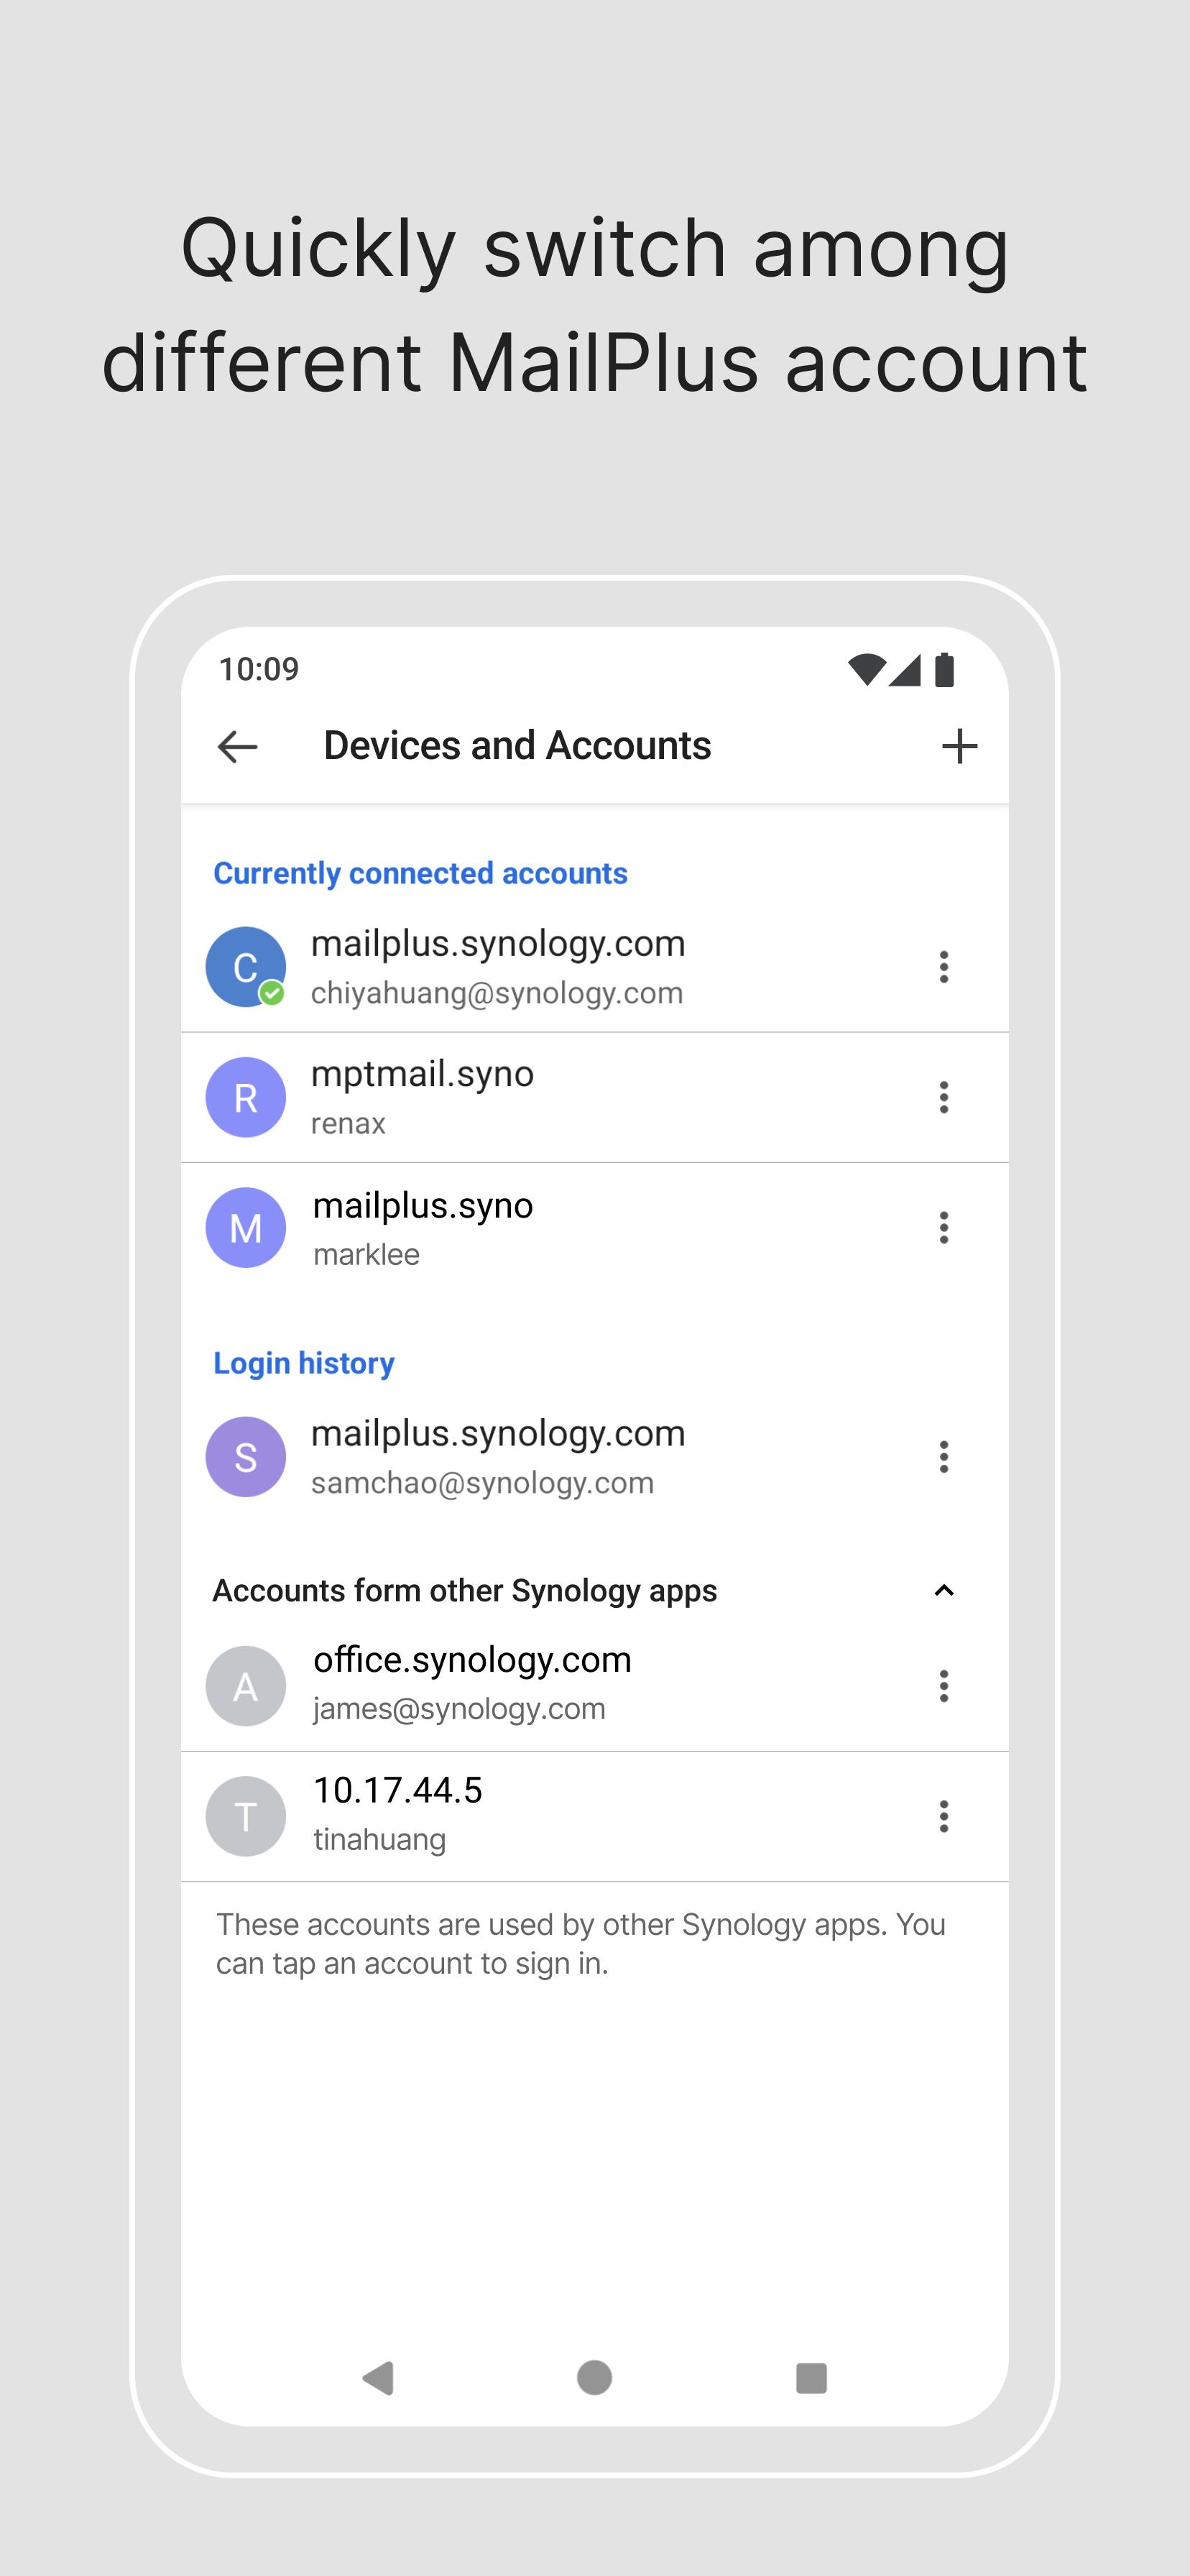Screen dimensions: 1190x2576
Task: Tap the tinahuang username text
Action: click(380, 1839)
